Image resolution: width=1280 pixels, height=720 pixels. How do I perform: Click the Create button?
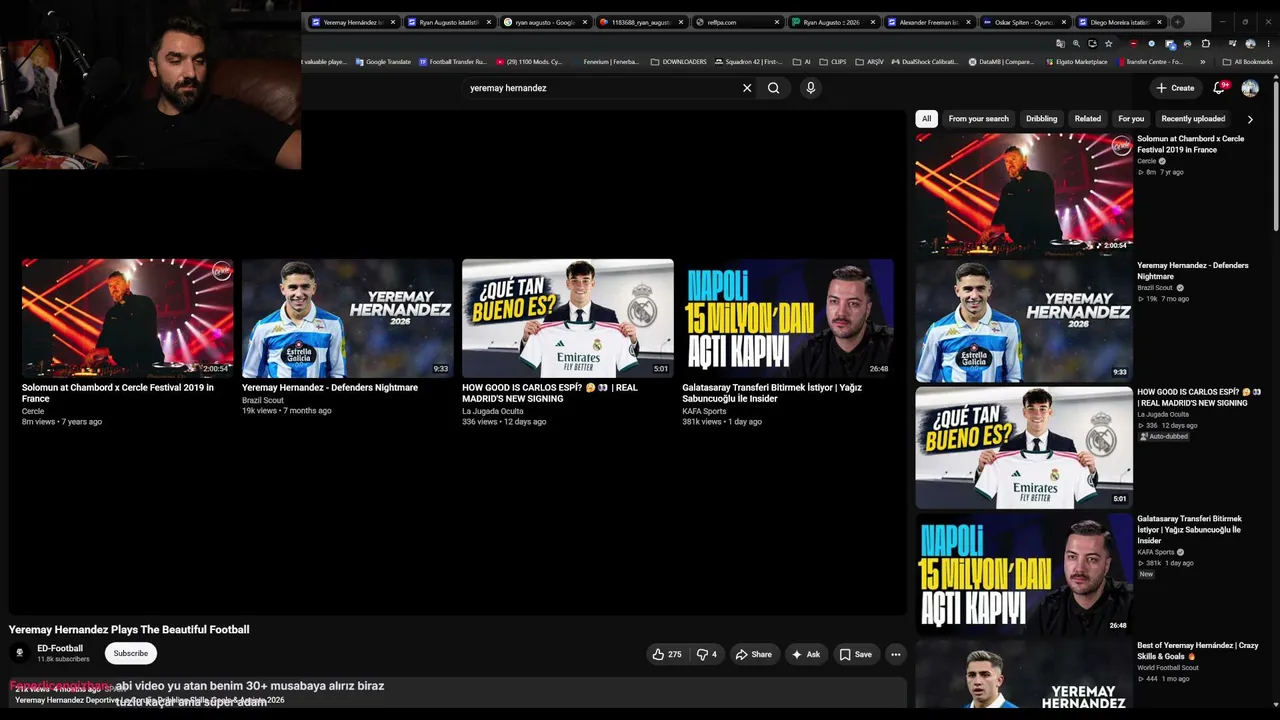coord(1175,88)
